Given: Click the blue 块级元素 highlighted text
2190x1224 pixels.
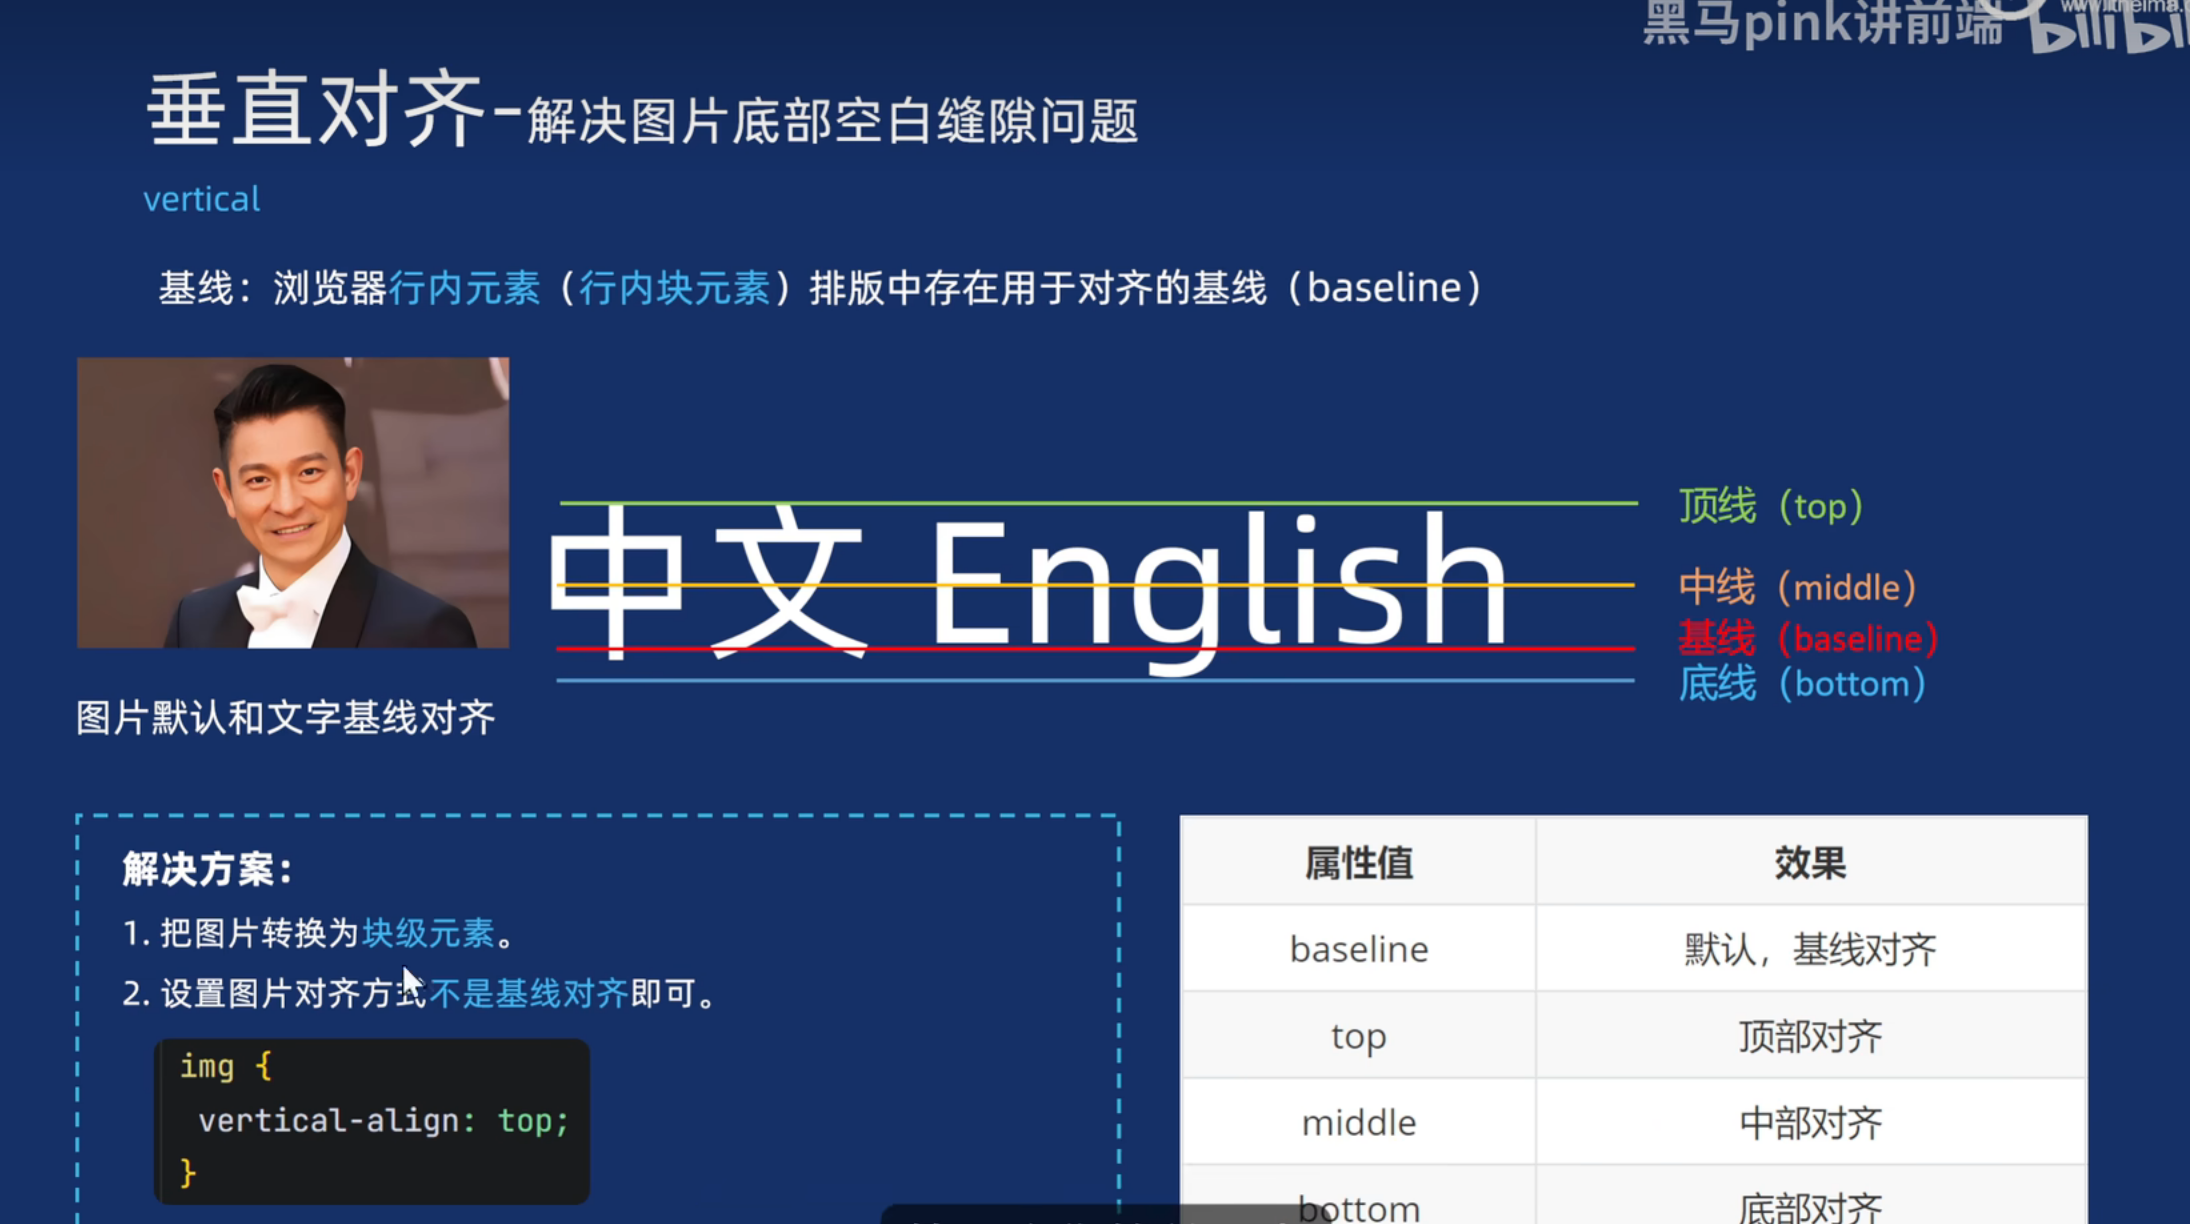Looking at the screenshot, I should point(428,933).
